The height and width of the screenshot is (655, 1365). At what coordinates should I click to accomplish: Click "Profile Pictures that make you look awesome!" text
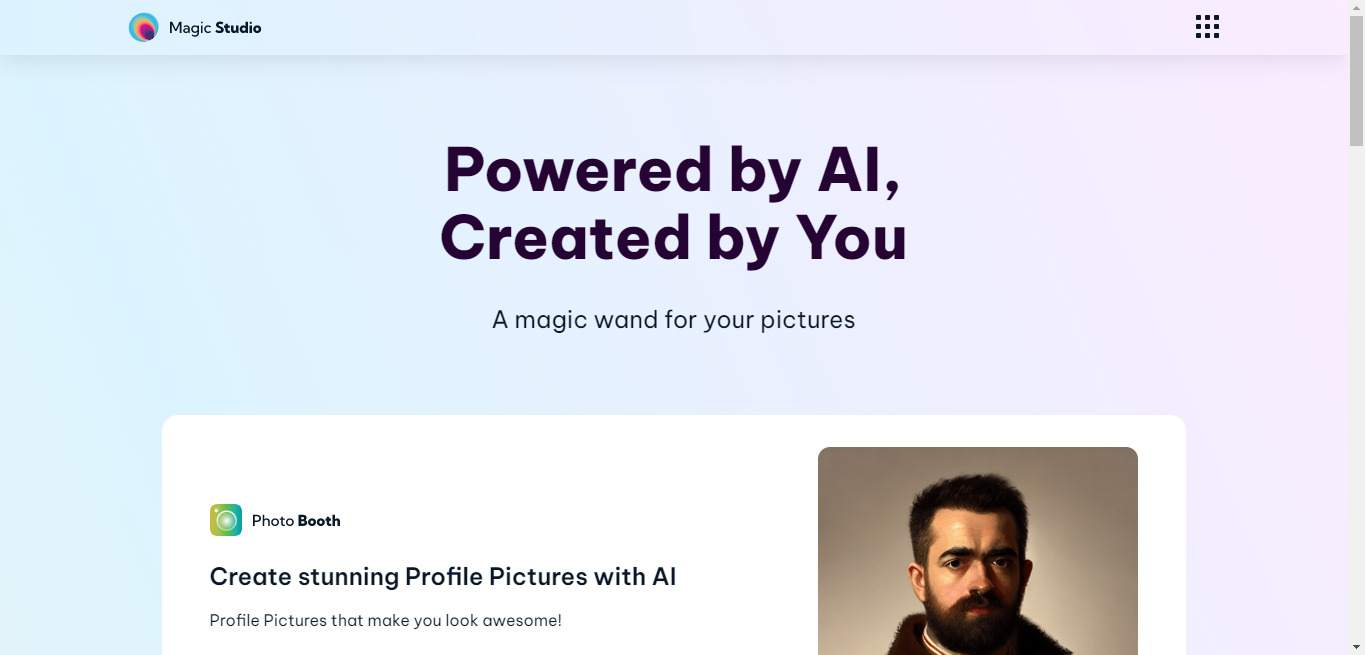385,621
